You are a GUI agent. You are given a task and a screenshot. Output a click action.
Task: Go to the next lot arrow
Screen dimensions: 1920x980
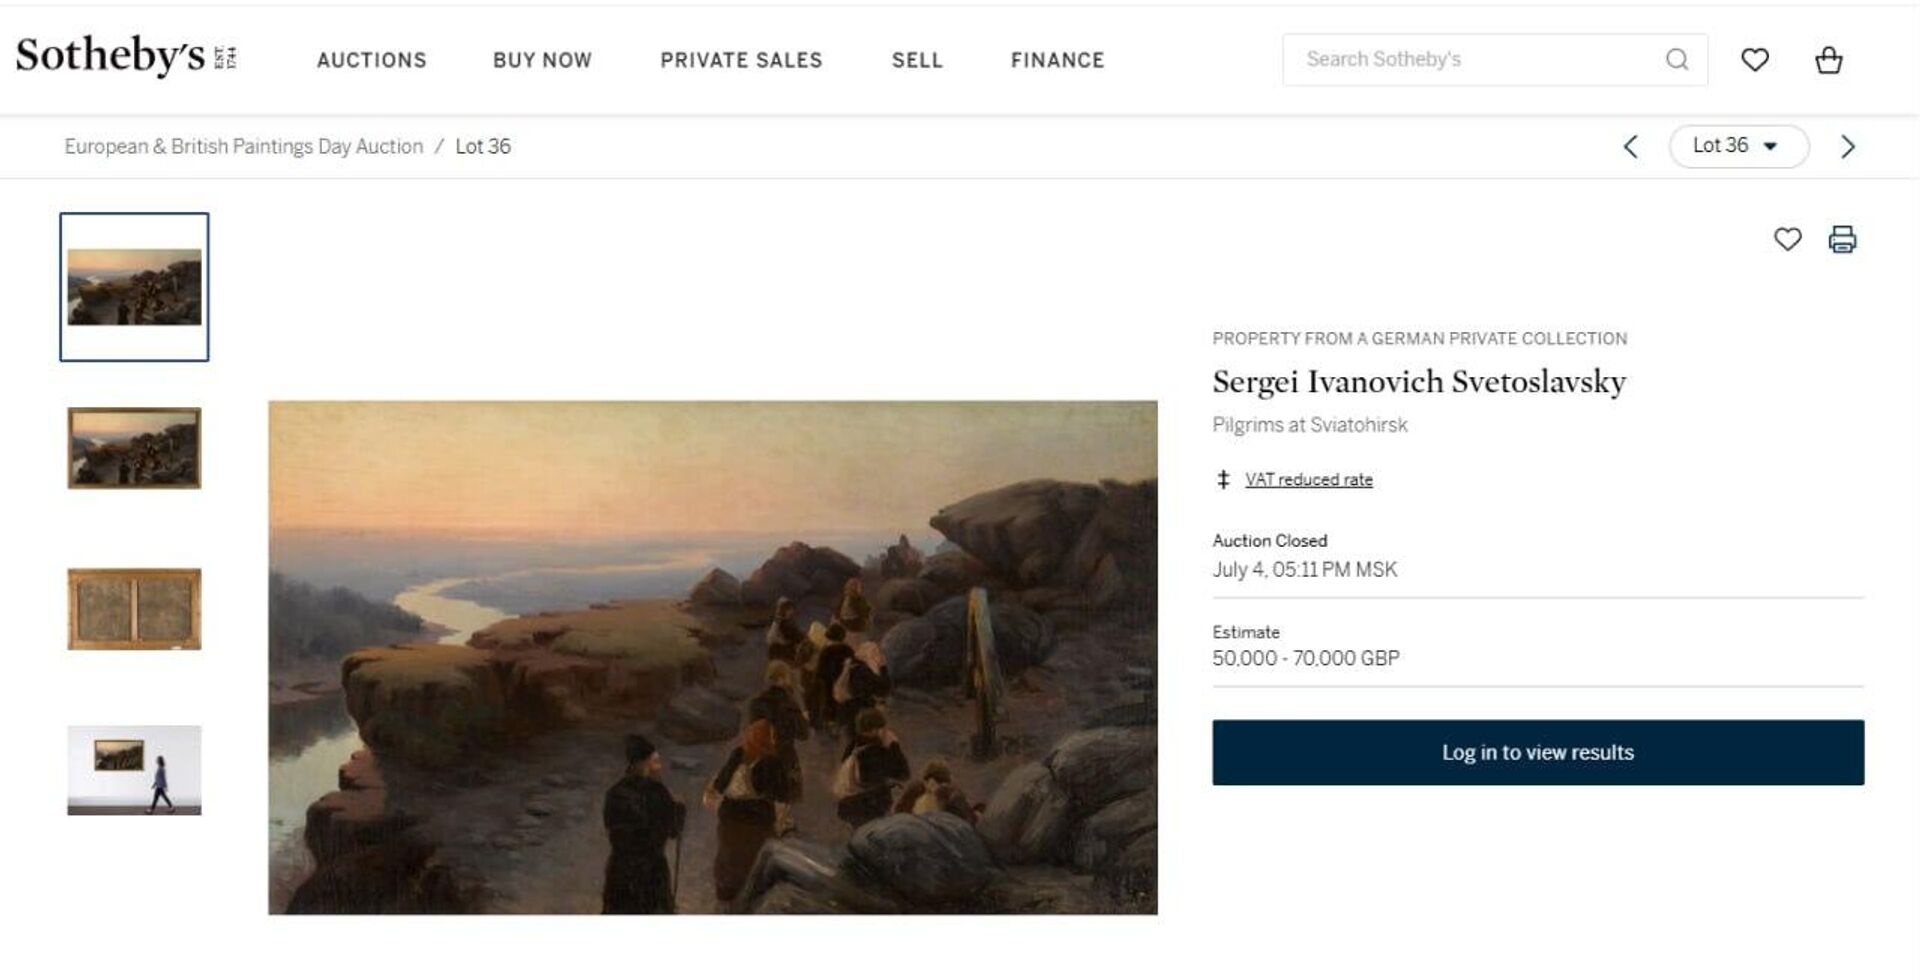[1848, 147]
